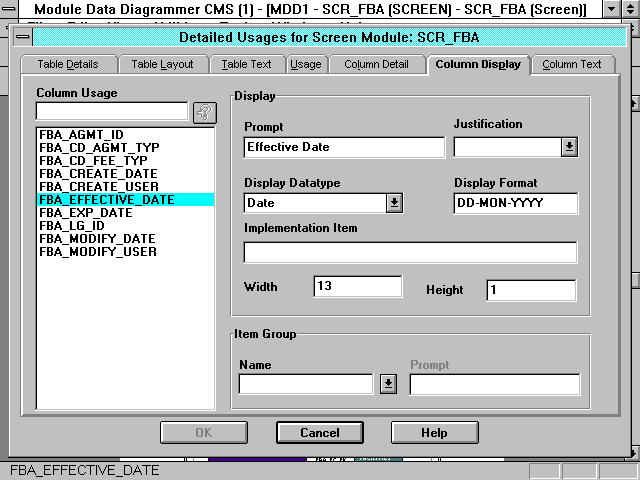
Task: Go to the Usage tab
Action: [x=305, y=64]
